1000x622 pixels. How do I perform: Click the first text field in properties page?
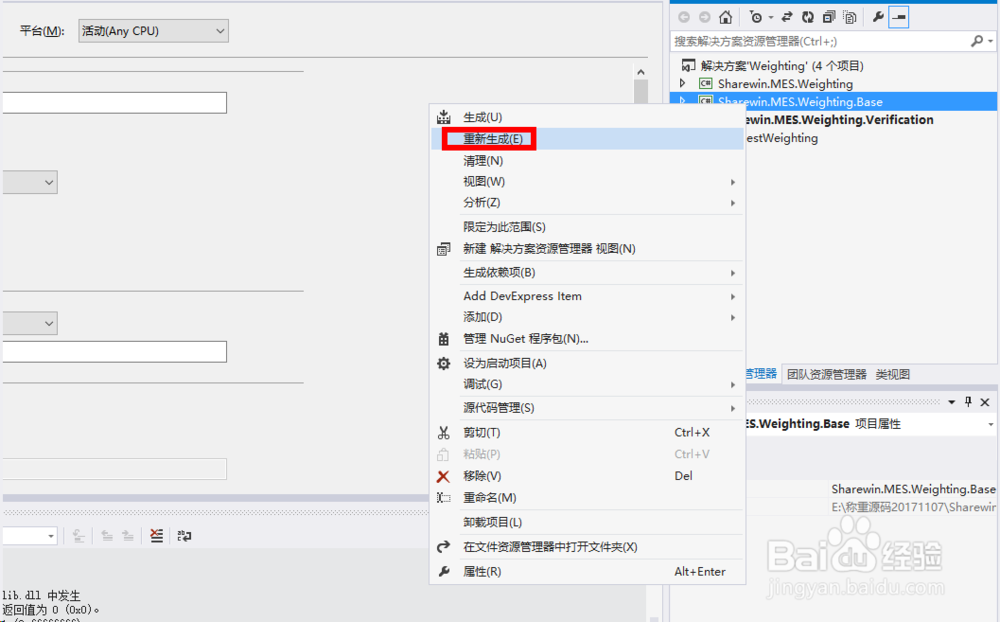pos(114,103)
